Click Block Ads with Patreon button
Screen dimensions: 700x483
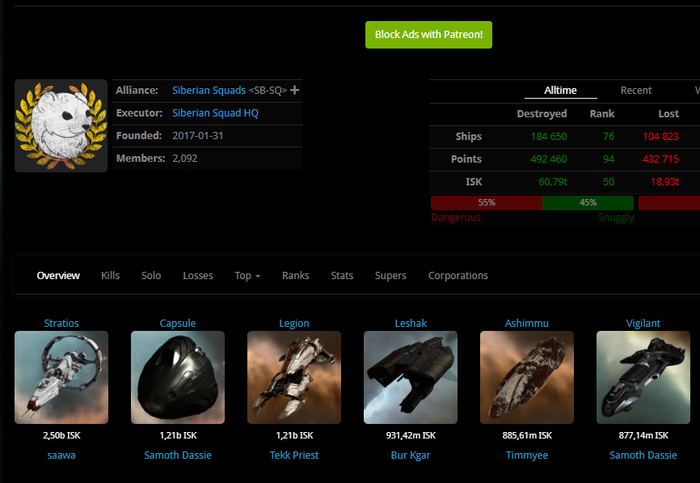[x=428, y=35]
